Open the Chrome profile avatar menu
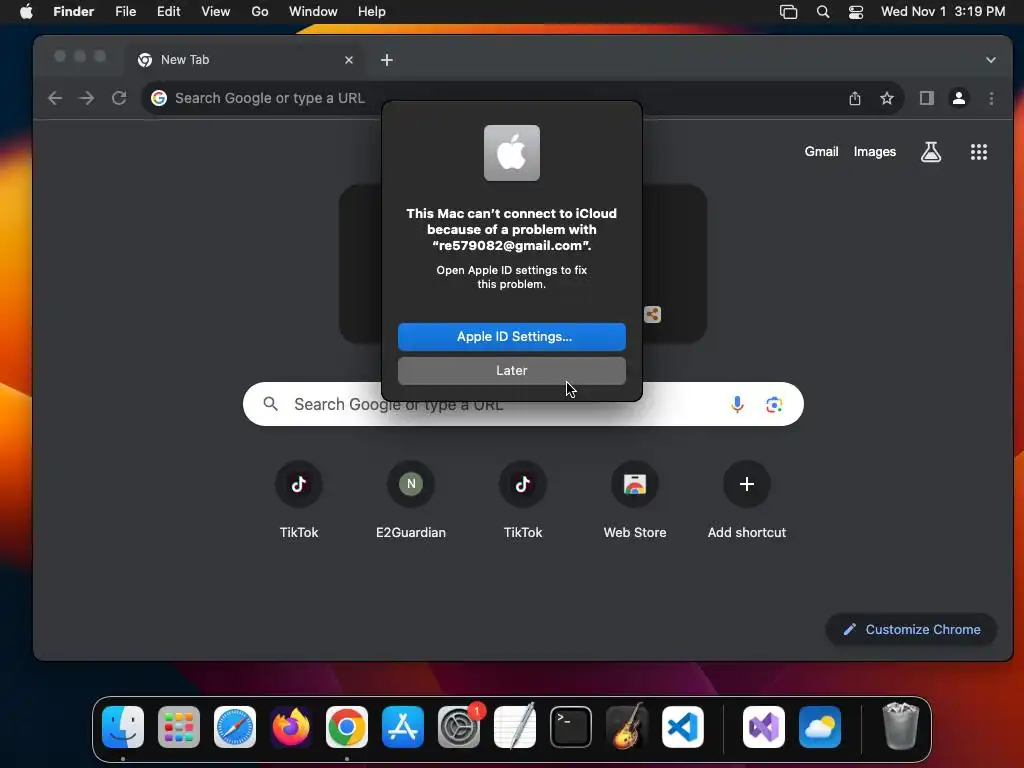 [959, 98]
